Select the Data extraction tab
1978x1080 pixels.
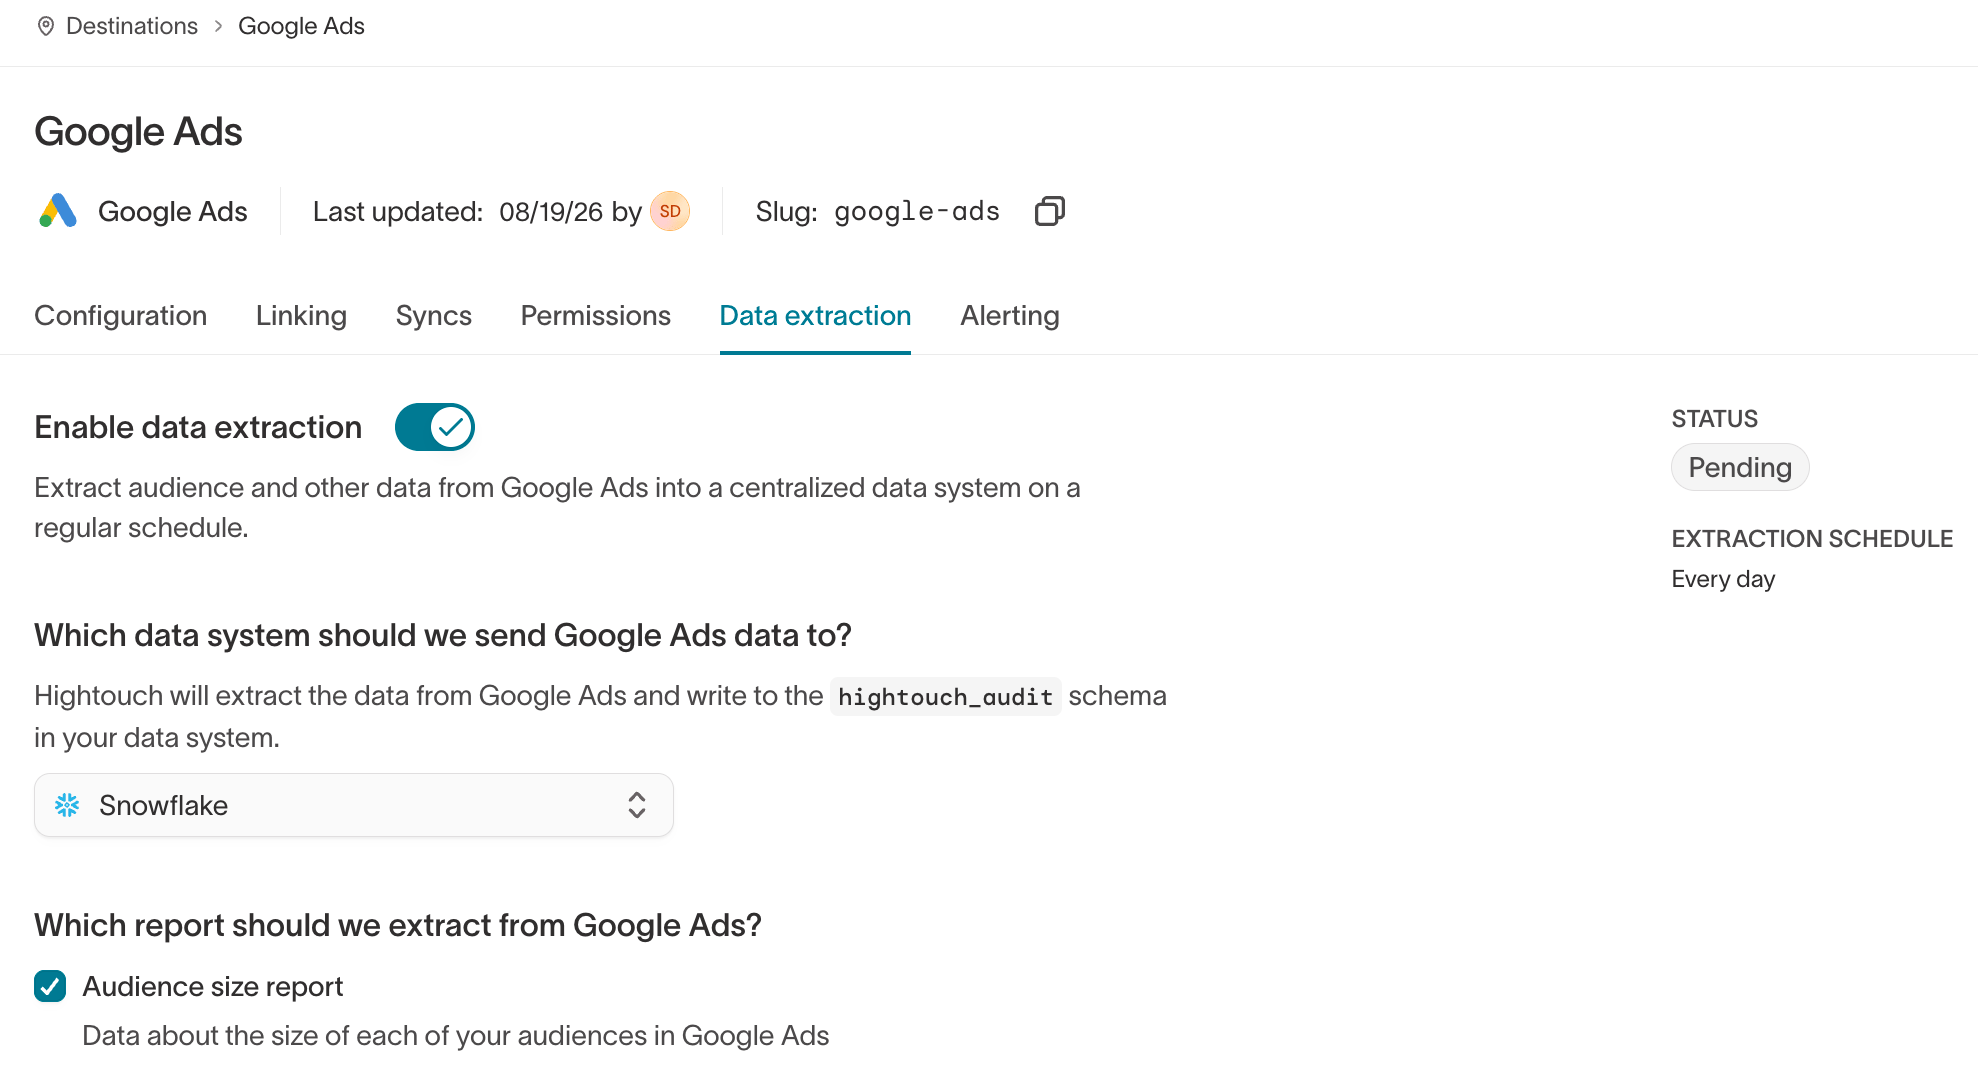pos(815,316)
